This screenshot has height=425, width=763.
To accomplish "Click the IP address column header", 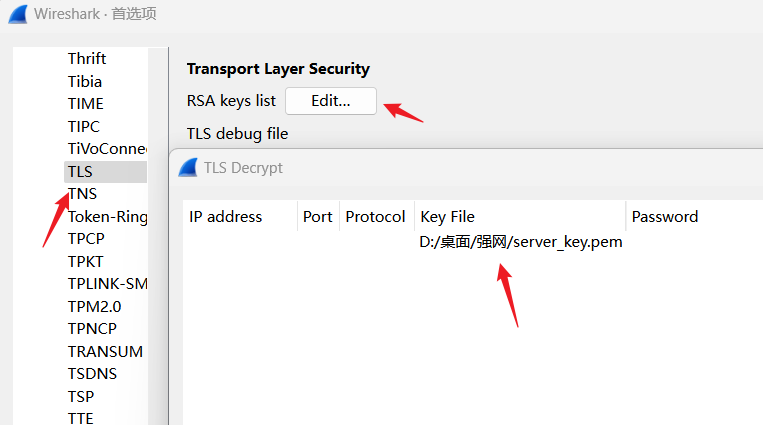I will pyautogui.click(x=226, y=217).
